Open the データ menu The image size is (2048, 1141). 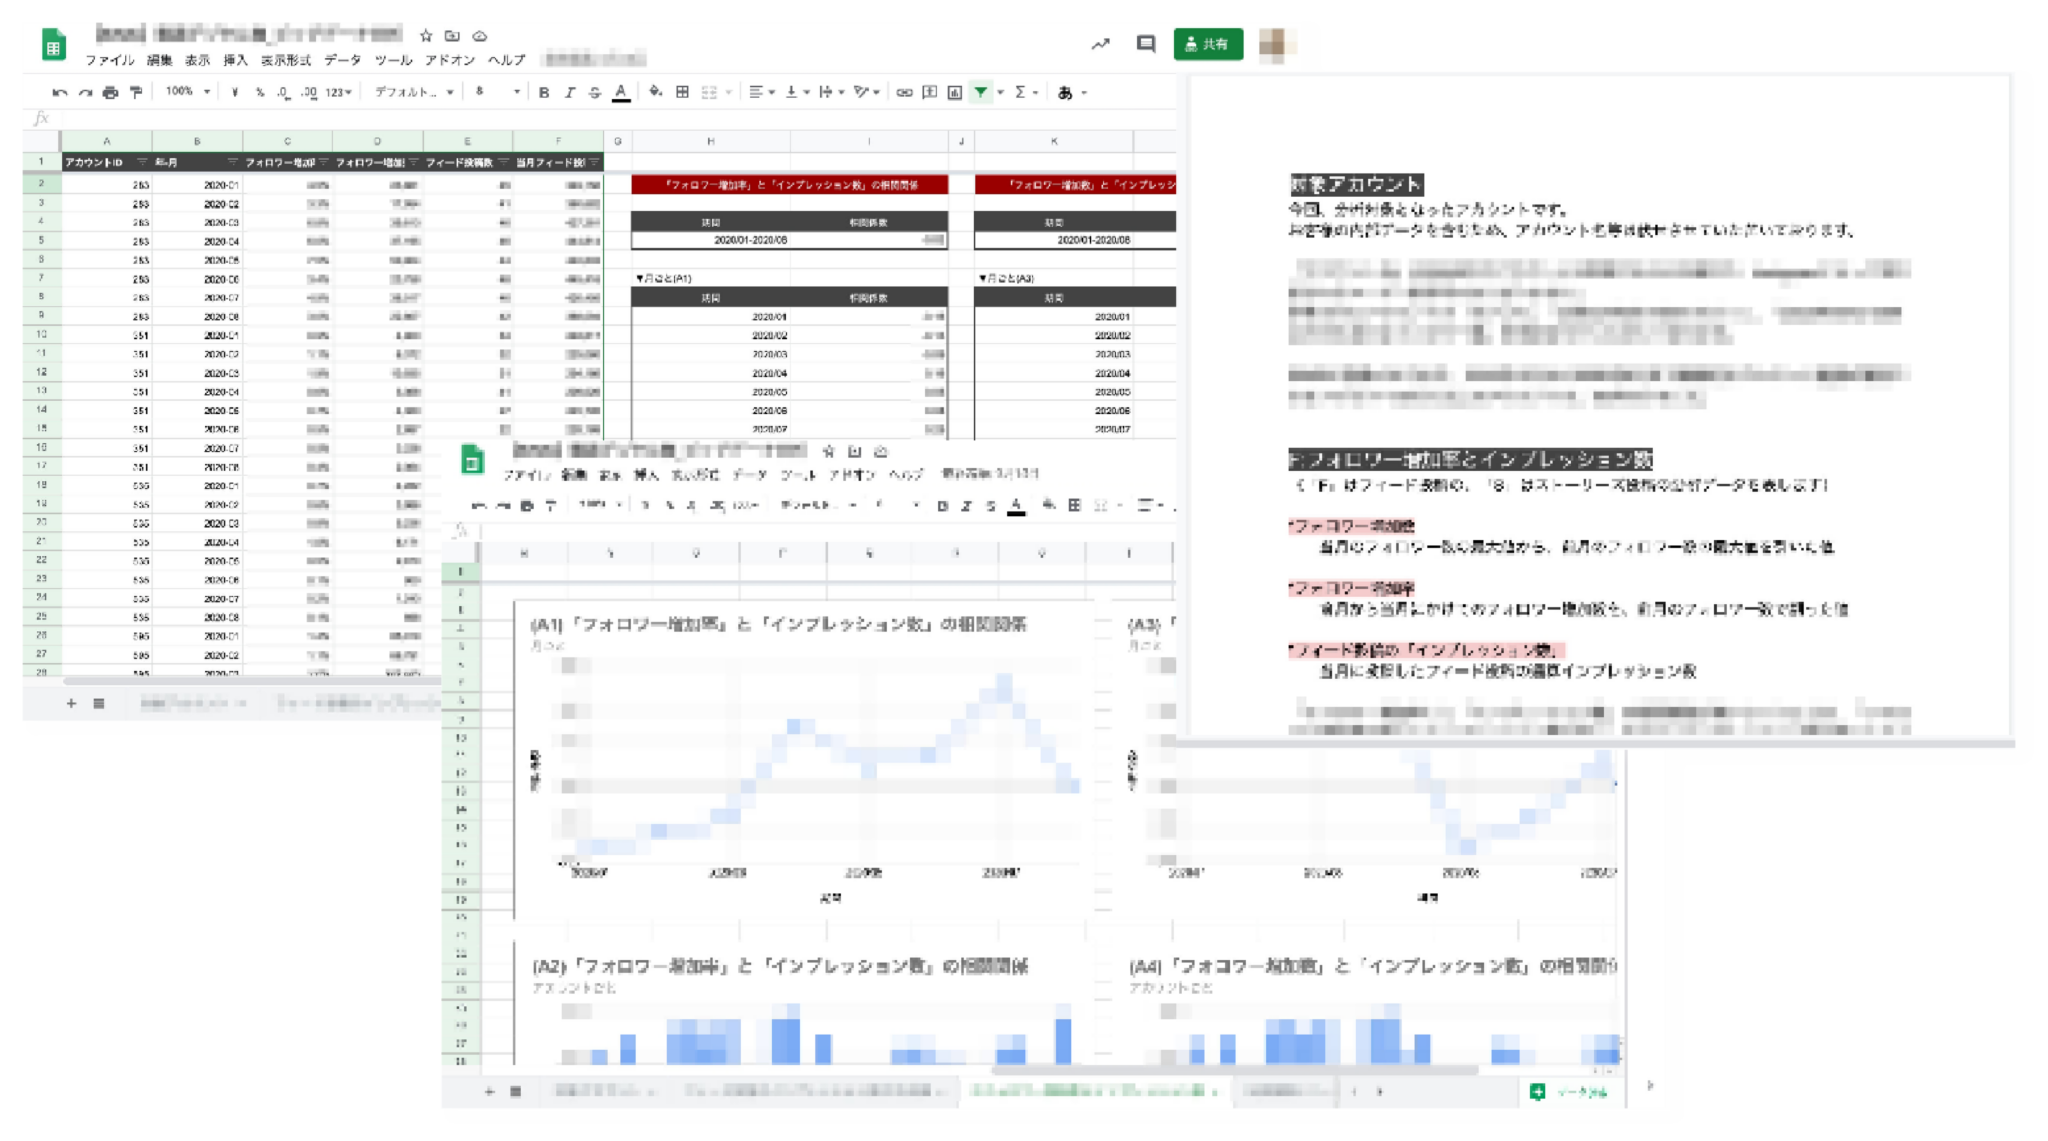[342, 60]
